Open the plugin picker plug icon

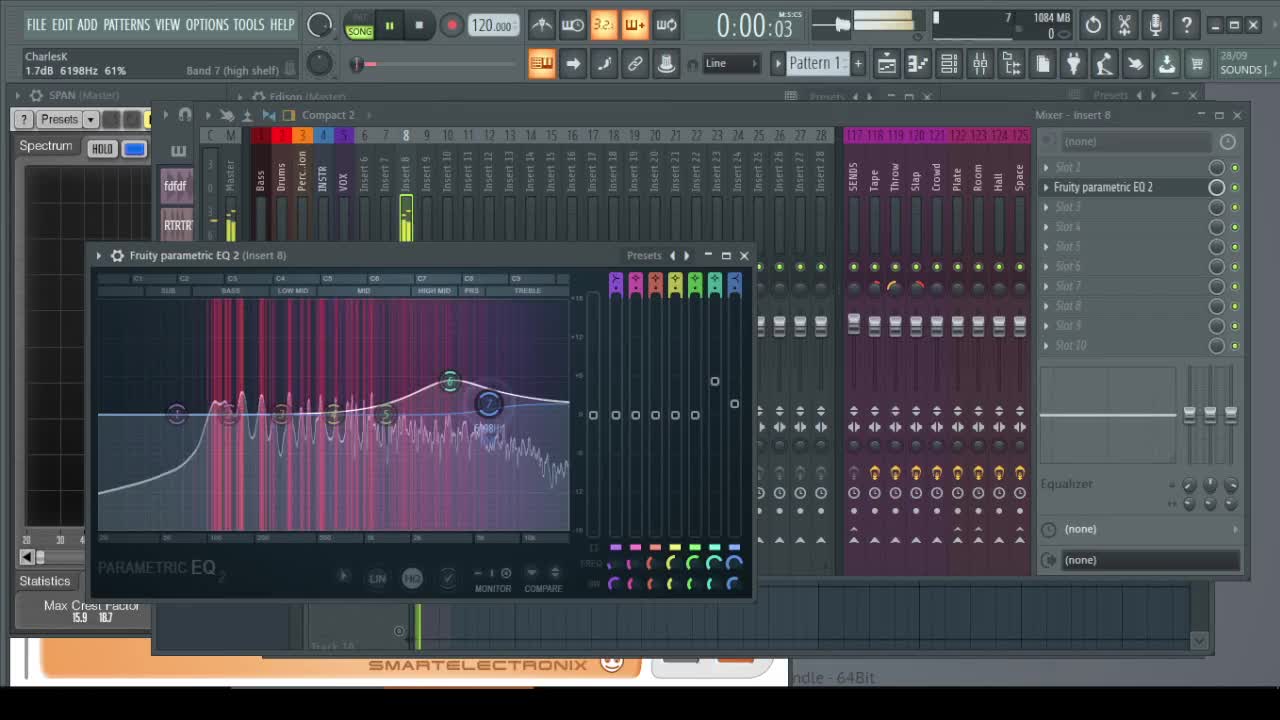1073,65
